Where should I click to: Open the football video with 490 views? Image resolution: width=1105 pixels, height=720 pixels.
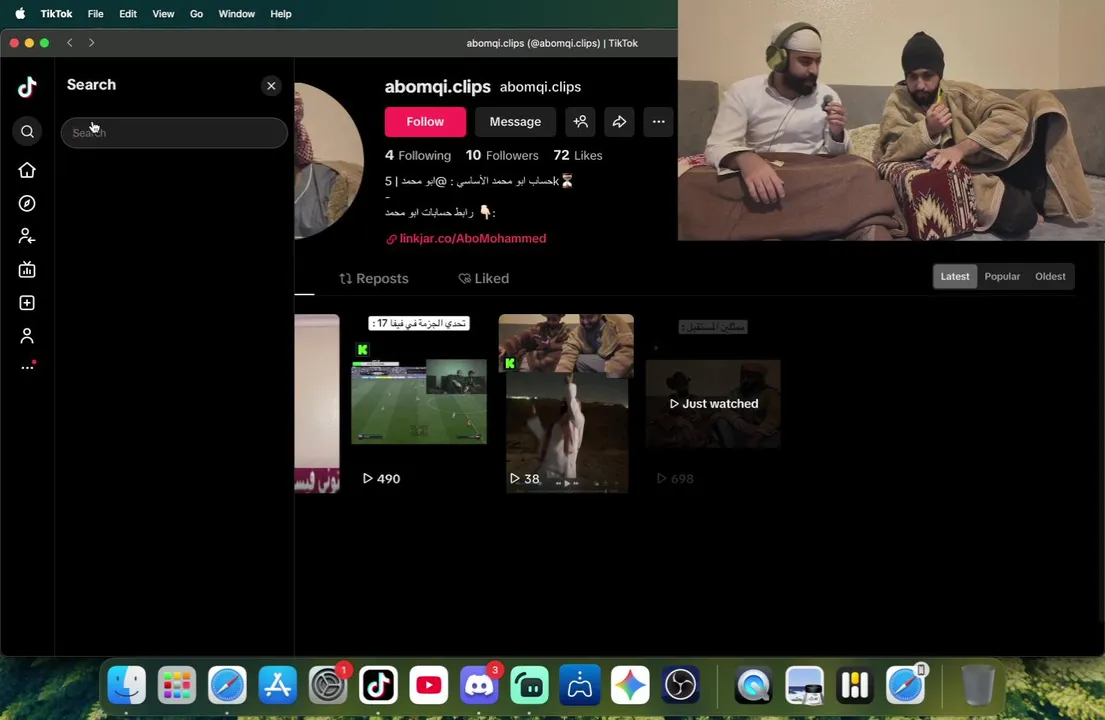click(419, 403)
